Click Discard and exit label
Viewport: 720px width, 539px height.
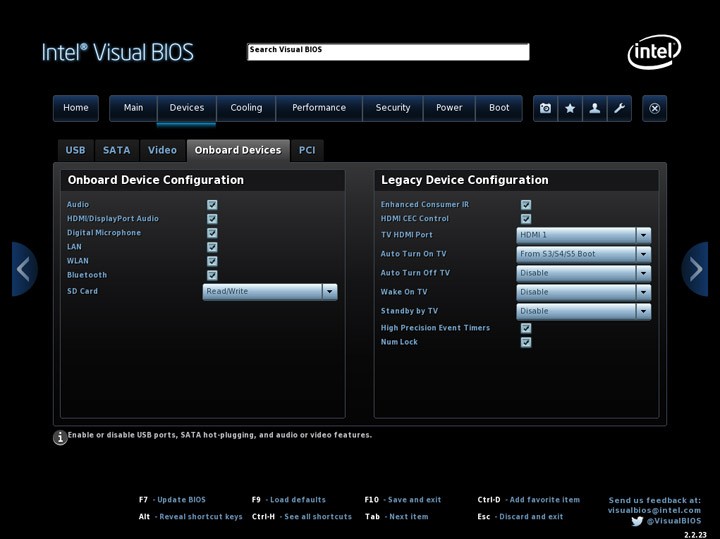click(531, 517)
